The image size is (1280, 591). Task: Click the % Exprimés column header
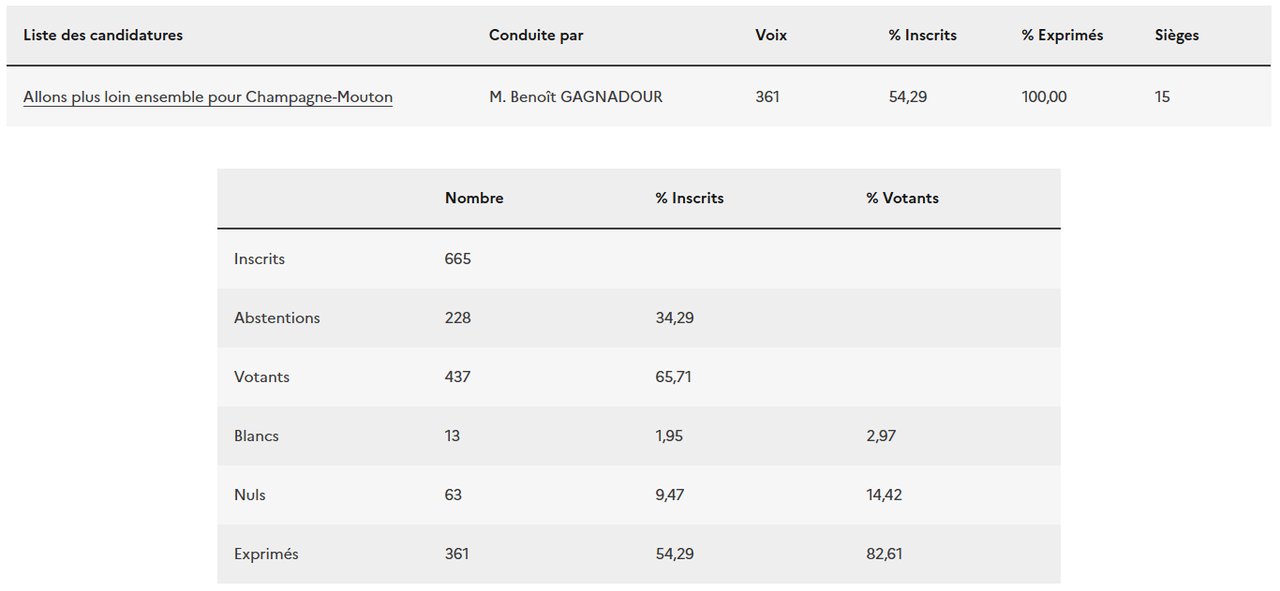(1062, 35)
